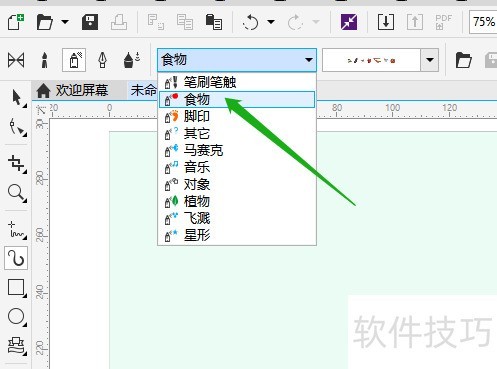This screenshot has height=369, width=497.
Task: Expand the Redo history dropdown
Action: (x=316, y=22)
